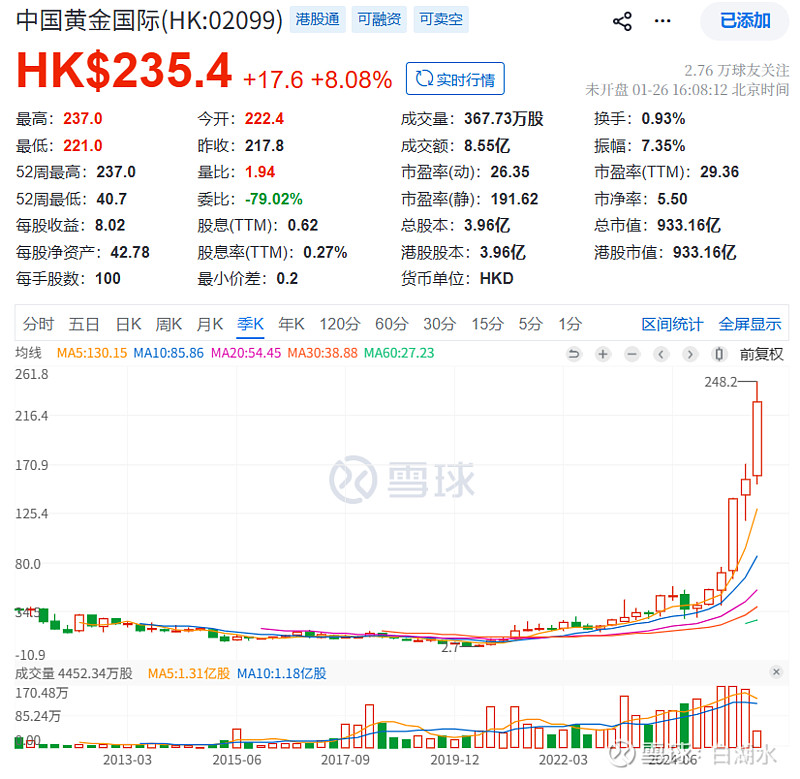Switch to 月K chart tab
Viewport: 800px width, 779px height.
pyautogui.click(x=210, y=324)
